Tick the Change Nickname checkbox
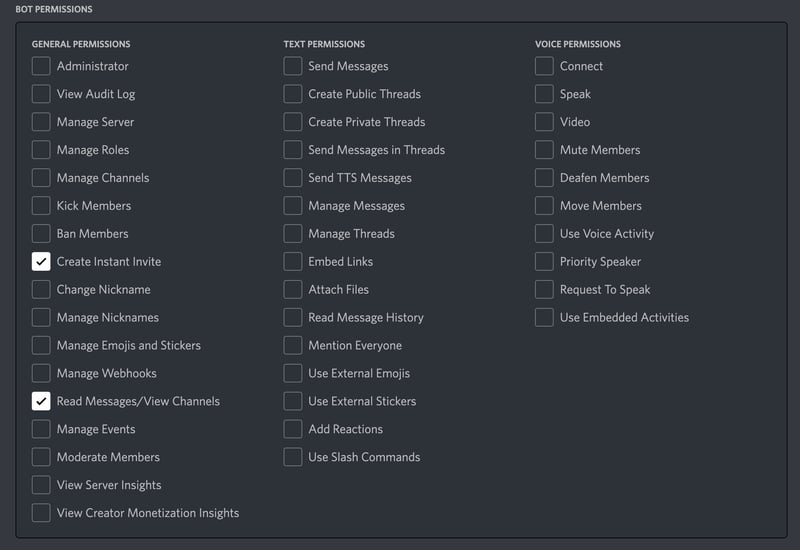Image resolution: width=800 pixels, height=550 pixels. click(x=41, y=289)
